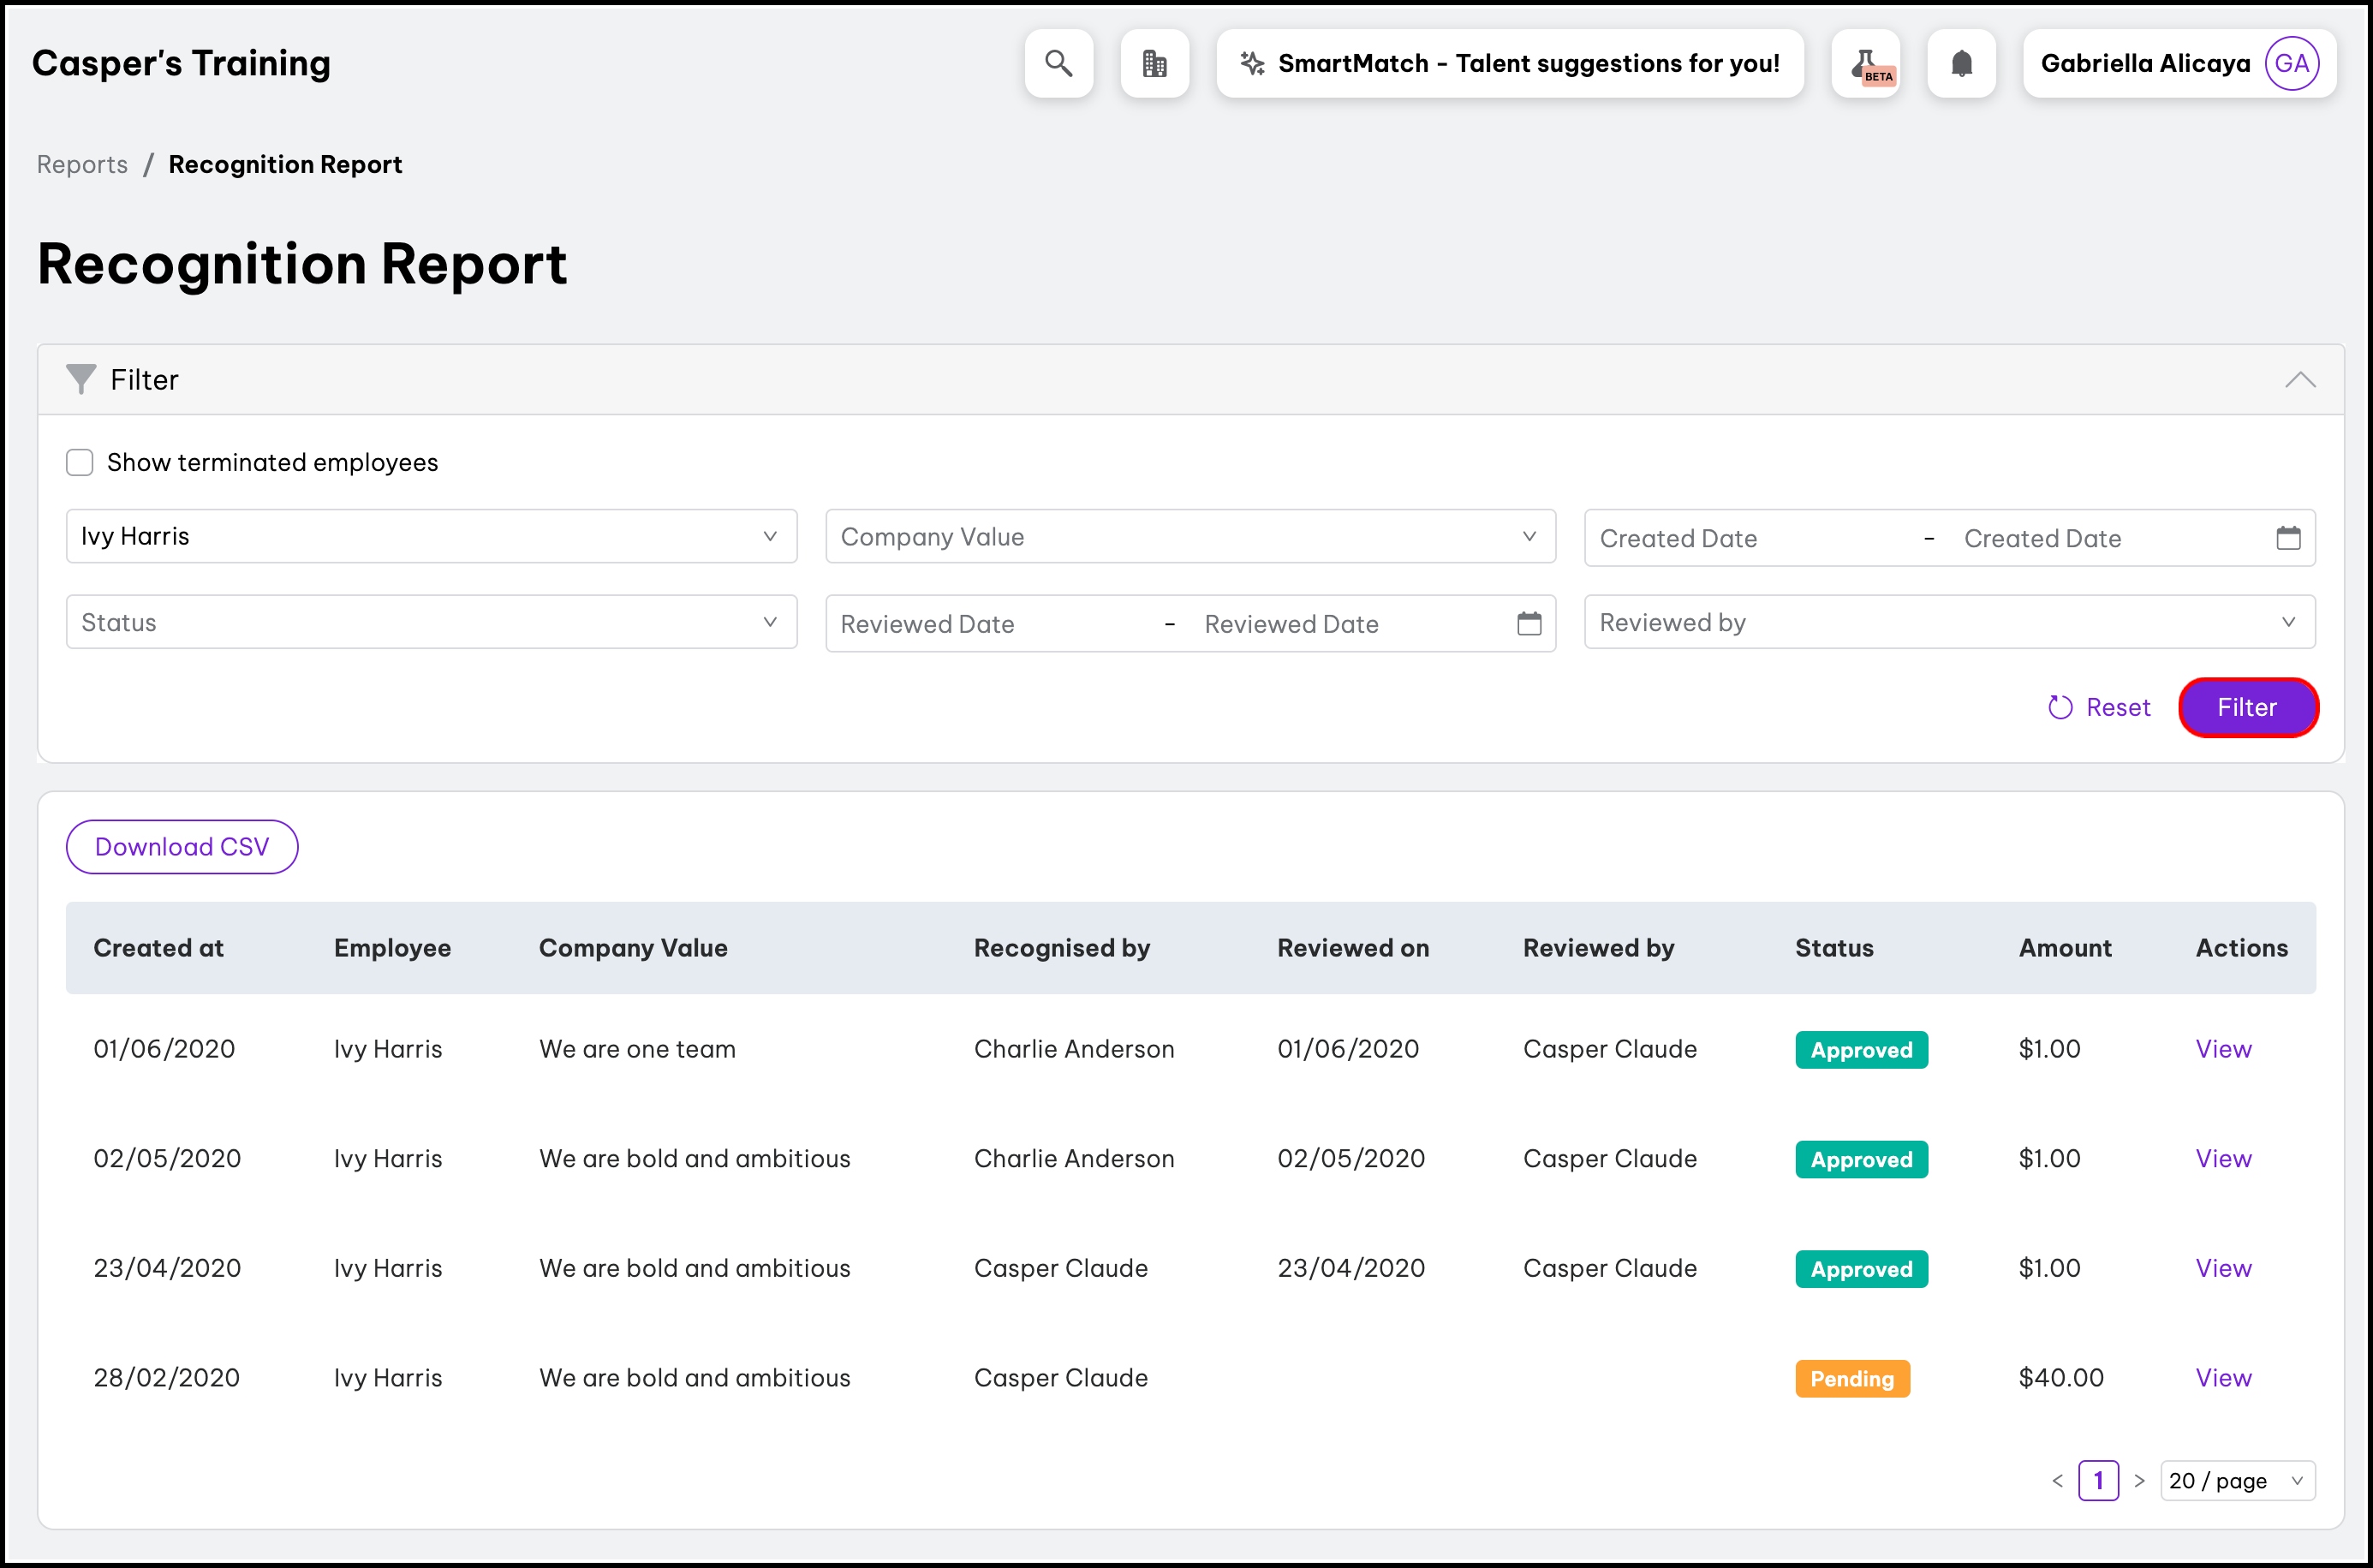Go to Reports breadcrumb

(x=82, y=164)
